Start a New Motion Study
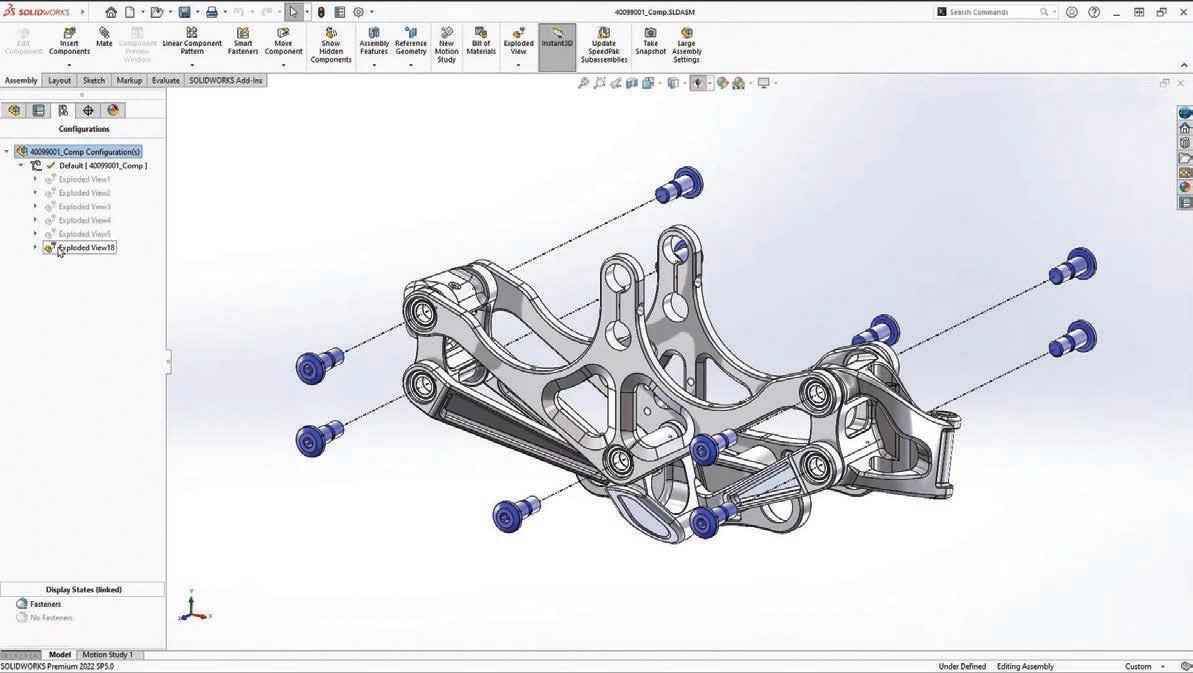Image resolution: width=1193 pixels, height=673 pixels. coord(447,45)
